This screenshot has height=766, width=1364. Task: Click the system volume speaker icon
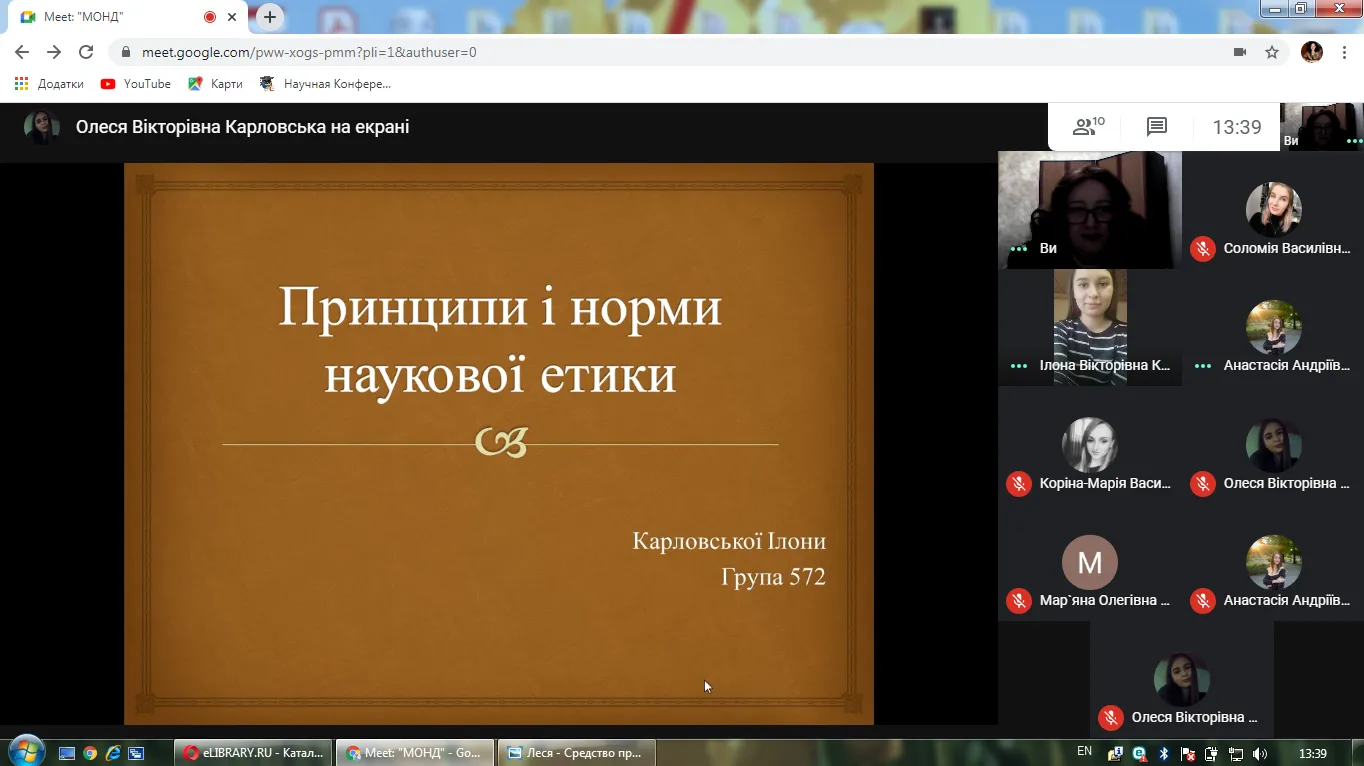[1260, 754]
